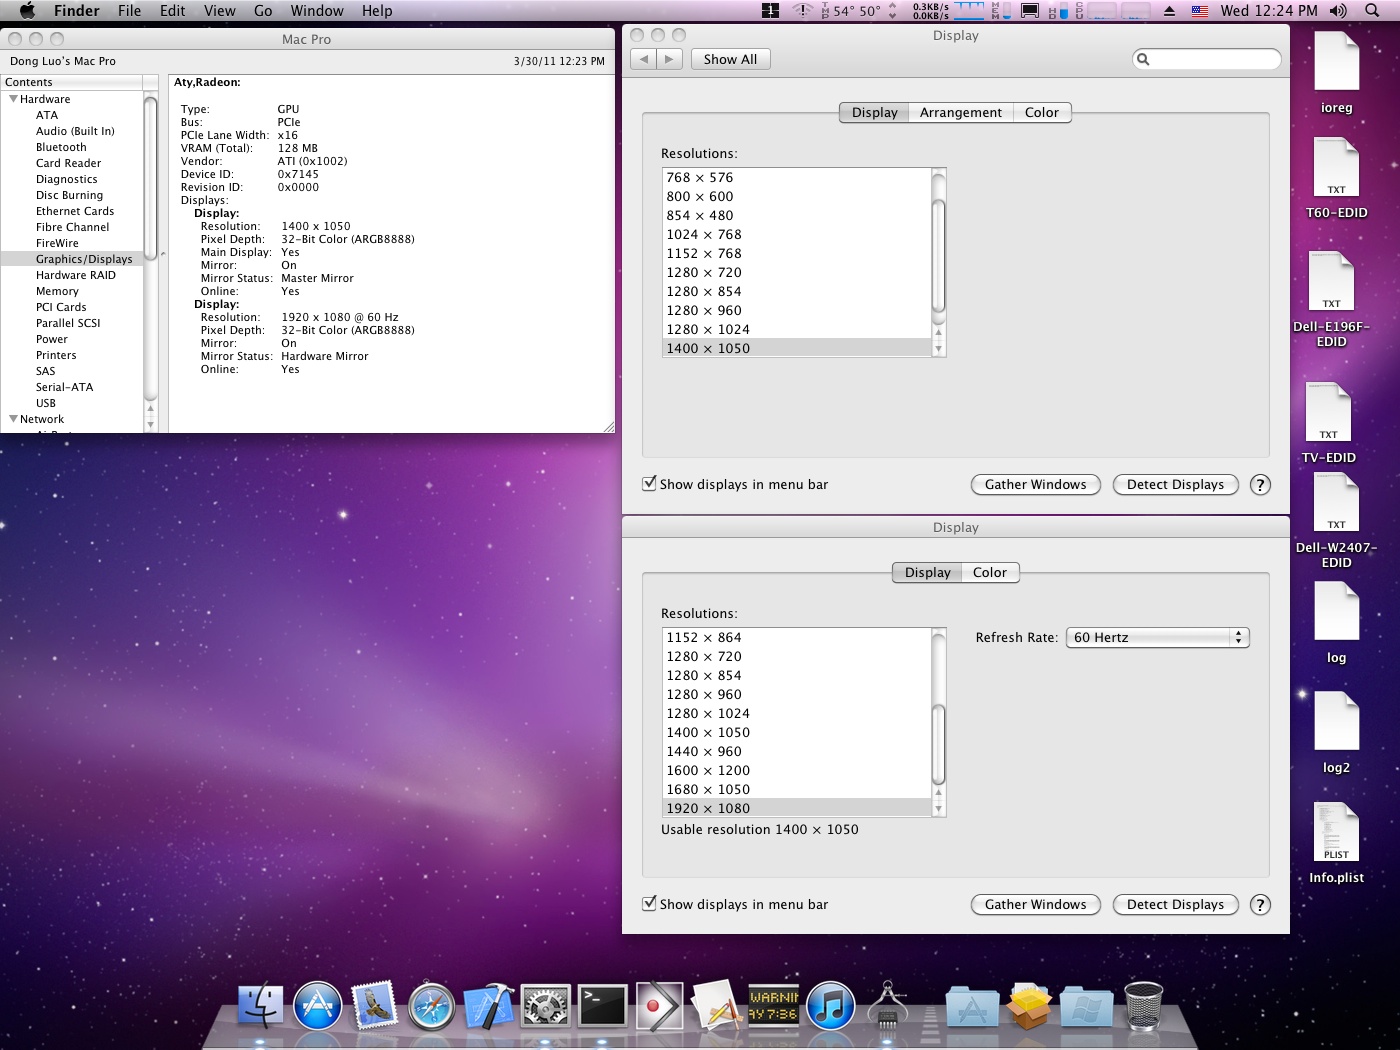The image size is (1400, 1050).
Task: Click upper resolutions list scrollbar thumb
Action: [939, 256]
